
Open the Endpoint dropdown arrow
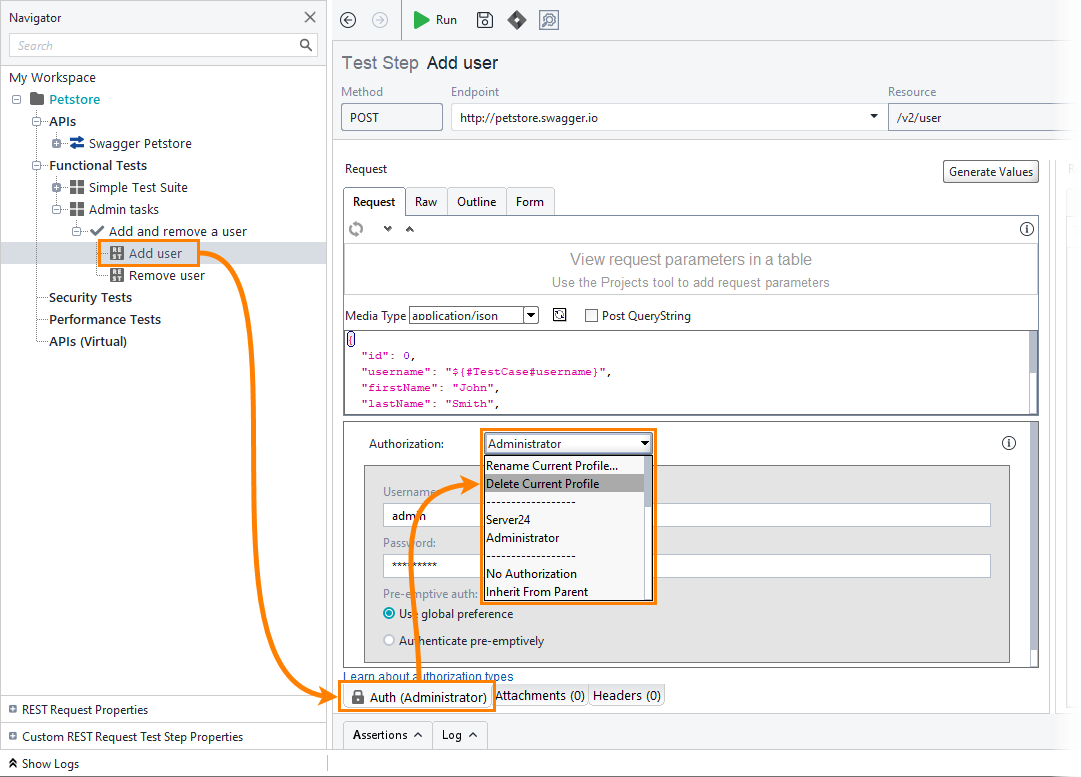point(874,118)
